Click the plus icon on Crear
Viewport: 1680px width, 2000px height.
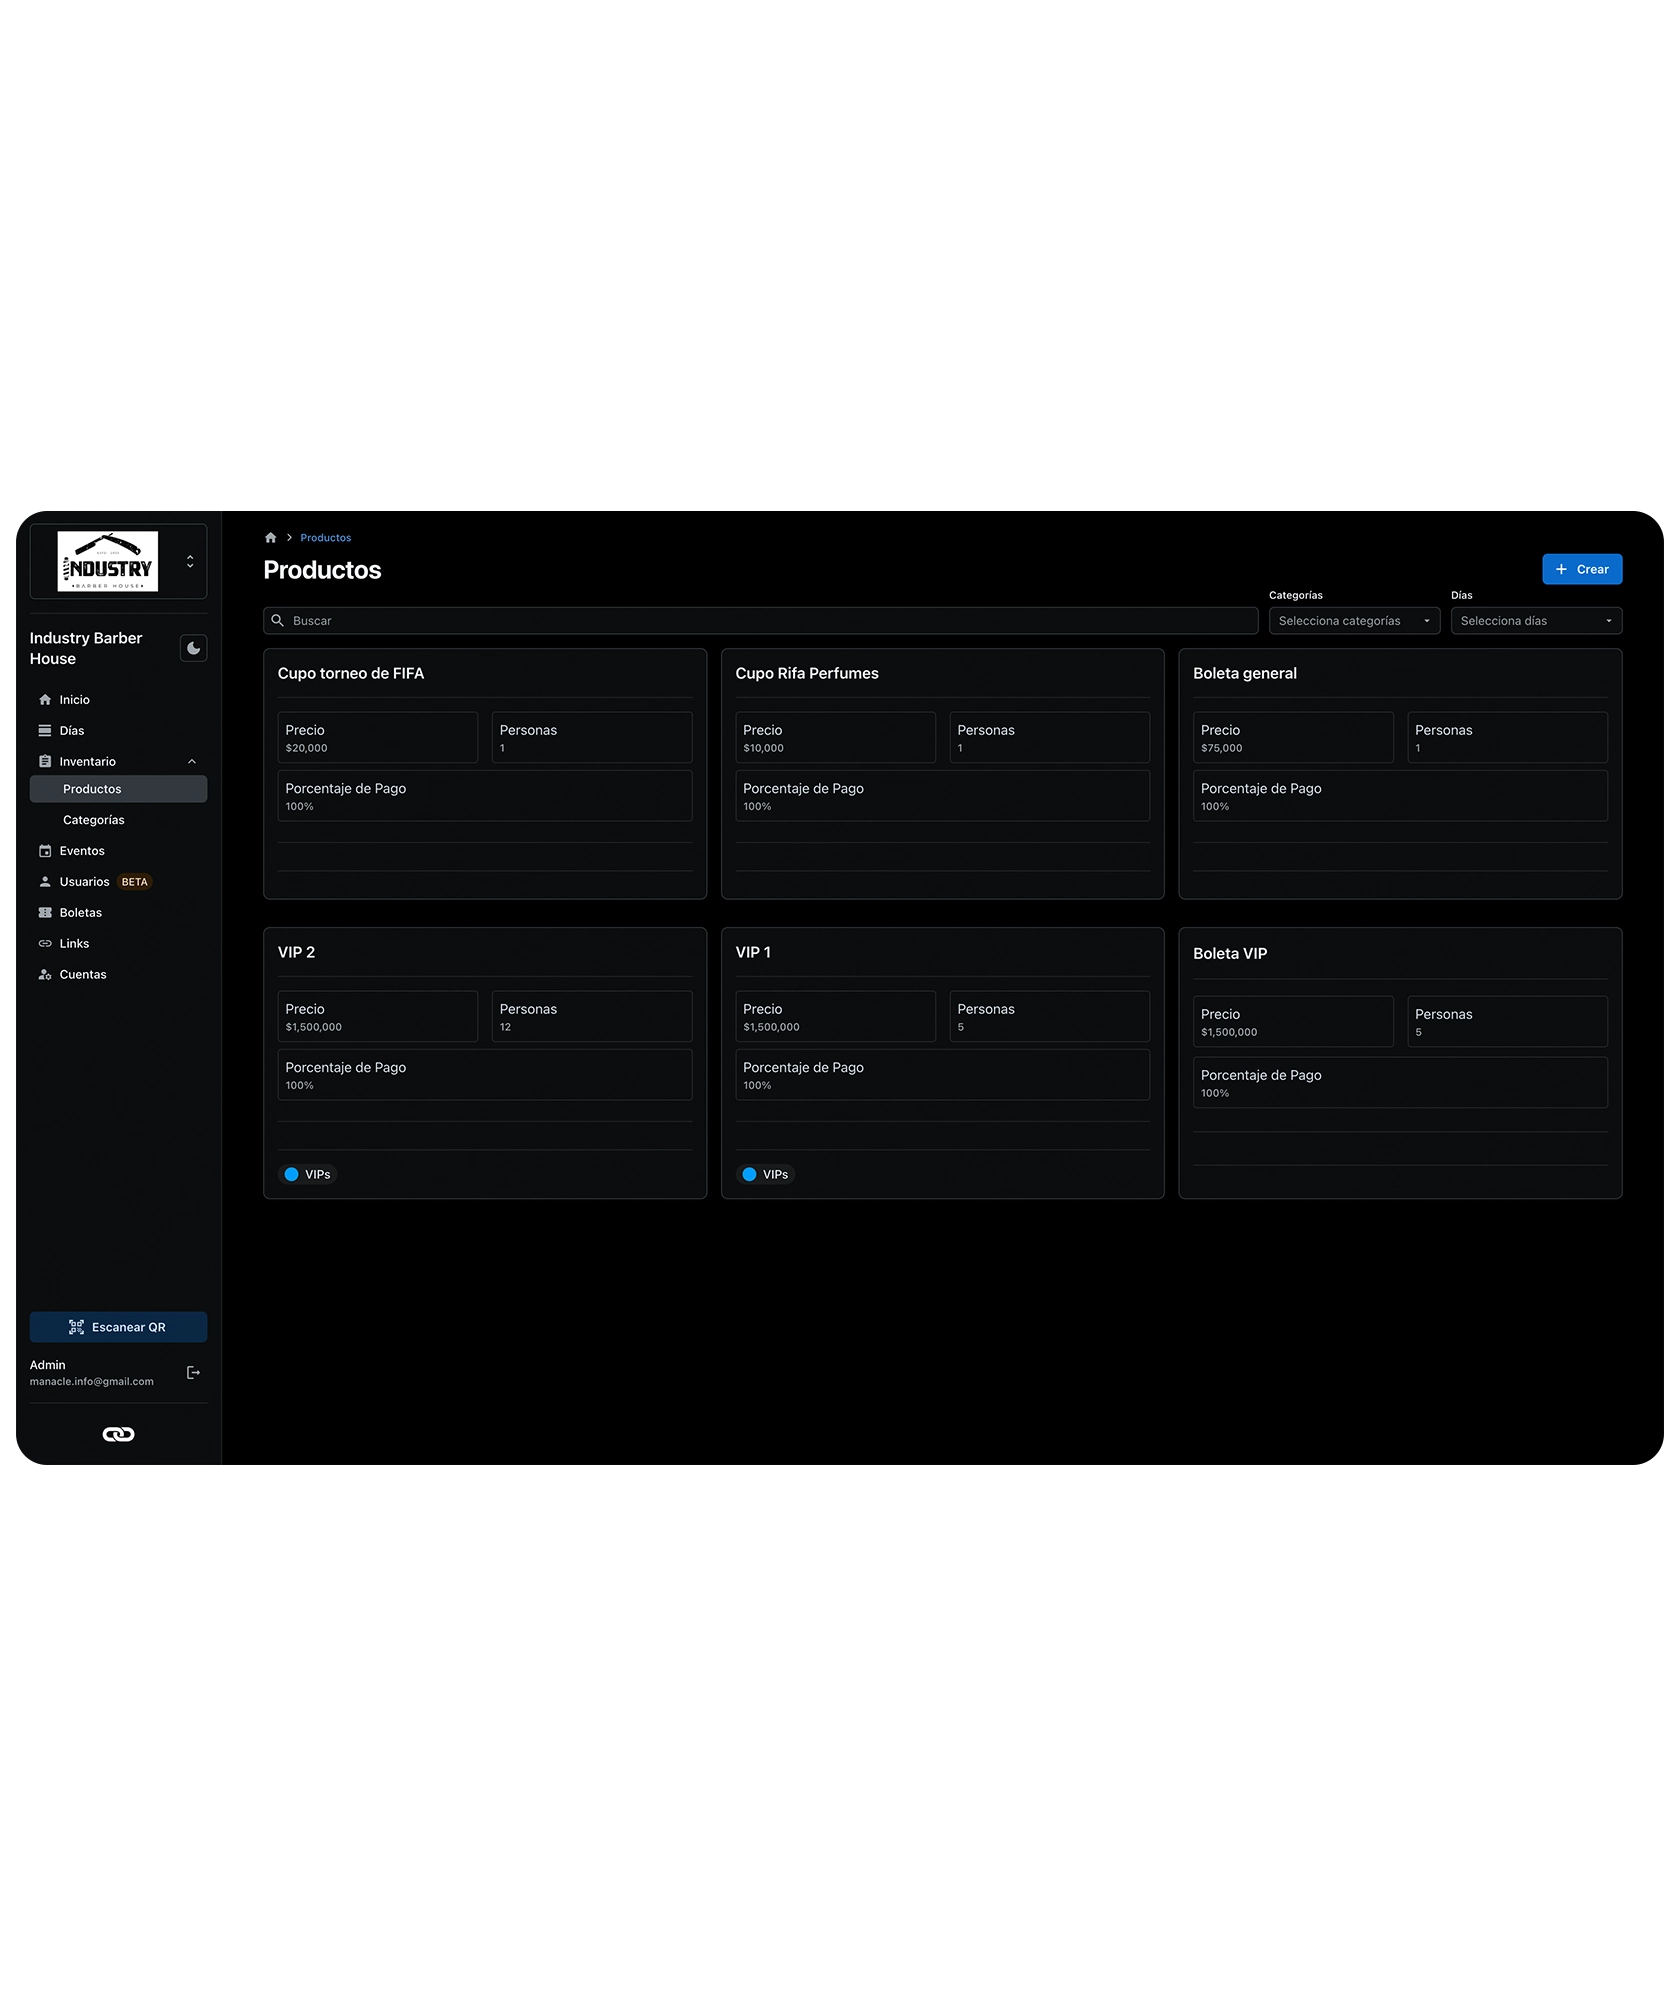tap(1561, 569)
